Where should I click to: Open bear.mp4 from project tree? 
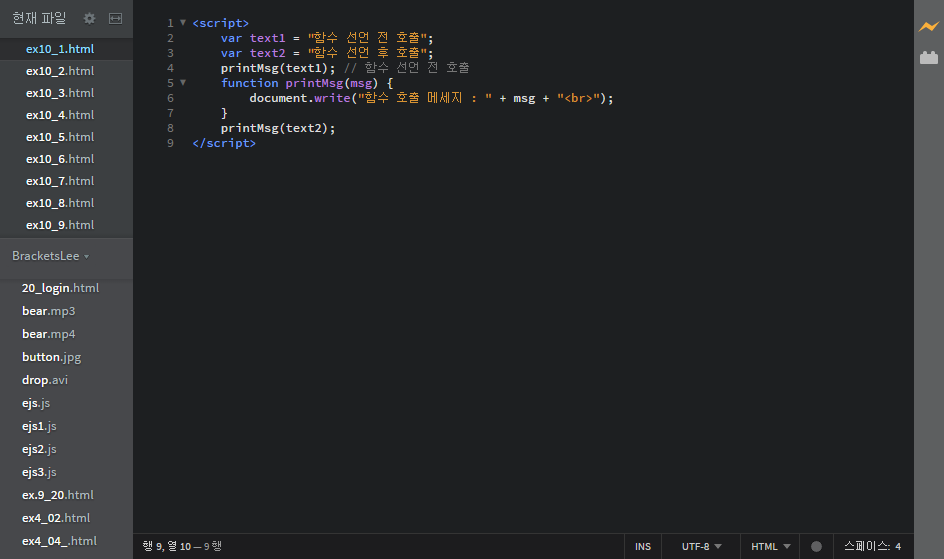pos(49,334)
